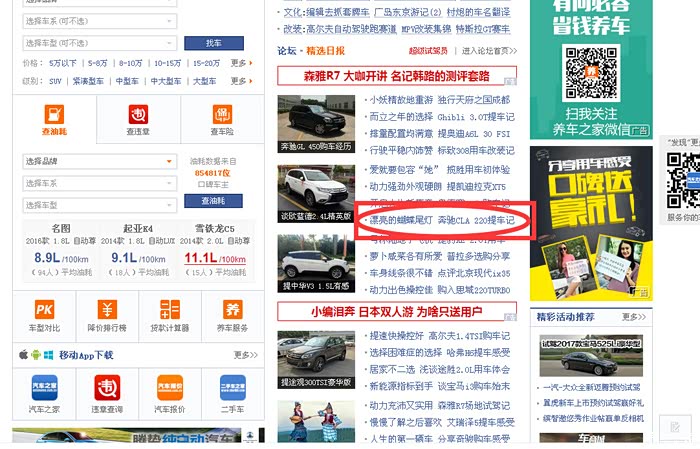
Task: Select the 紧凑型车 level filter
Action: pos(88,81)
